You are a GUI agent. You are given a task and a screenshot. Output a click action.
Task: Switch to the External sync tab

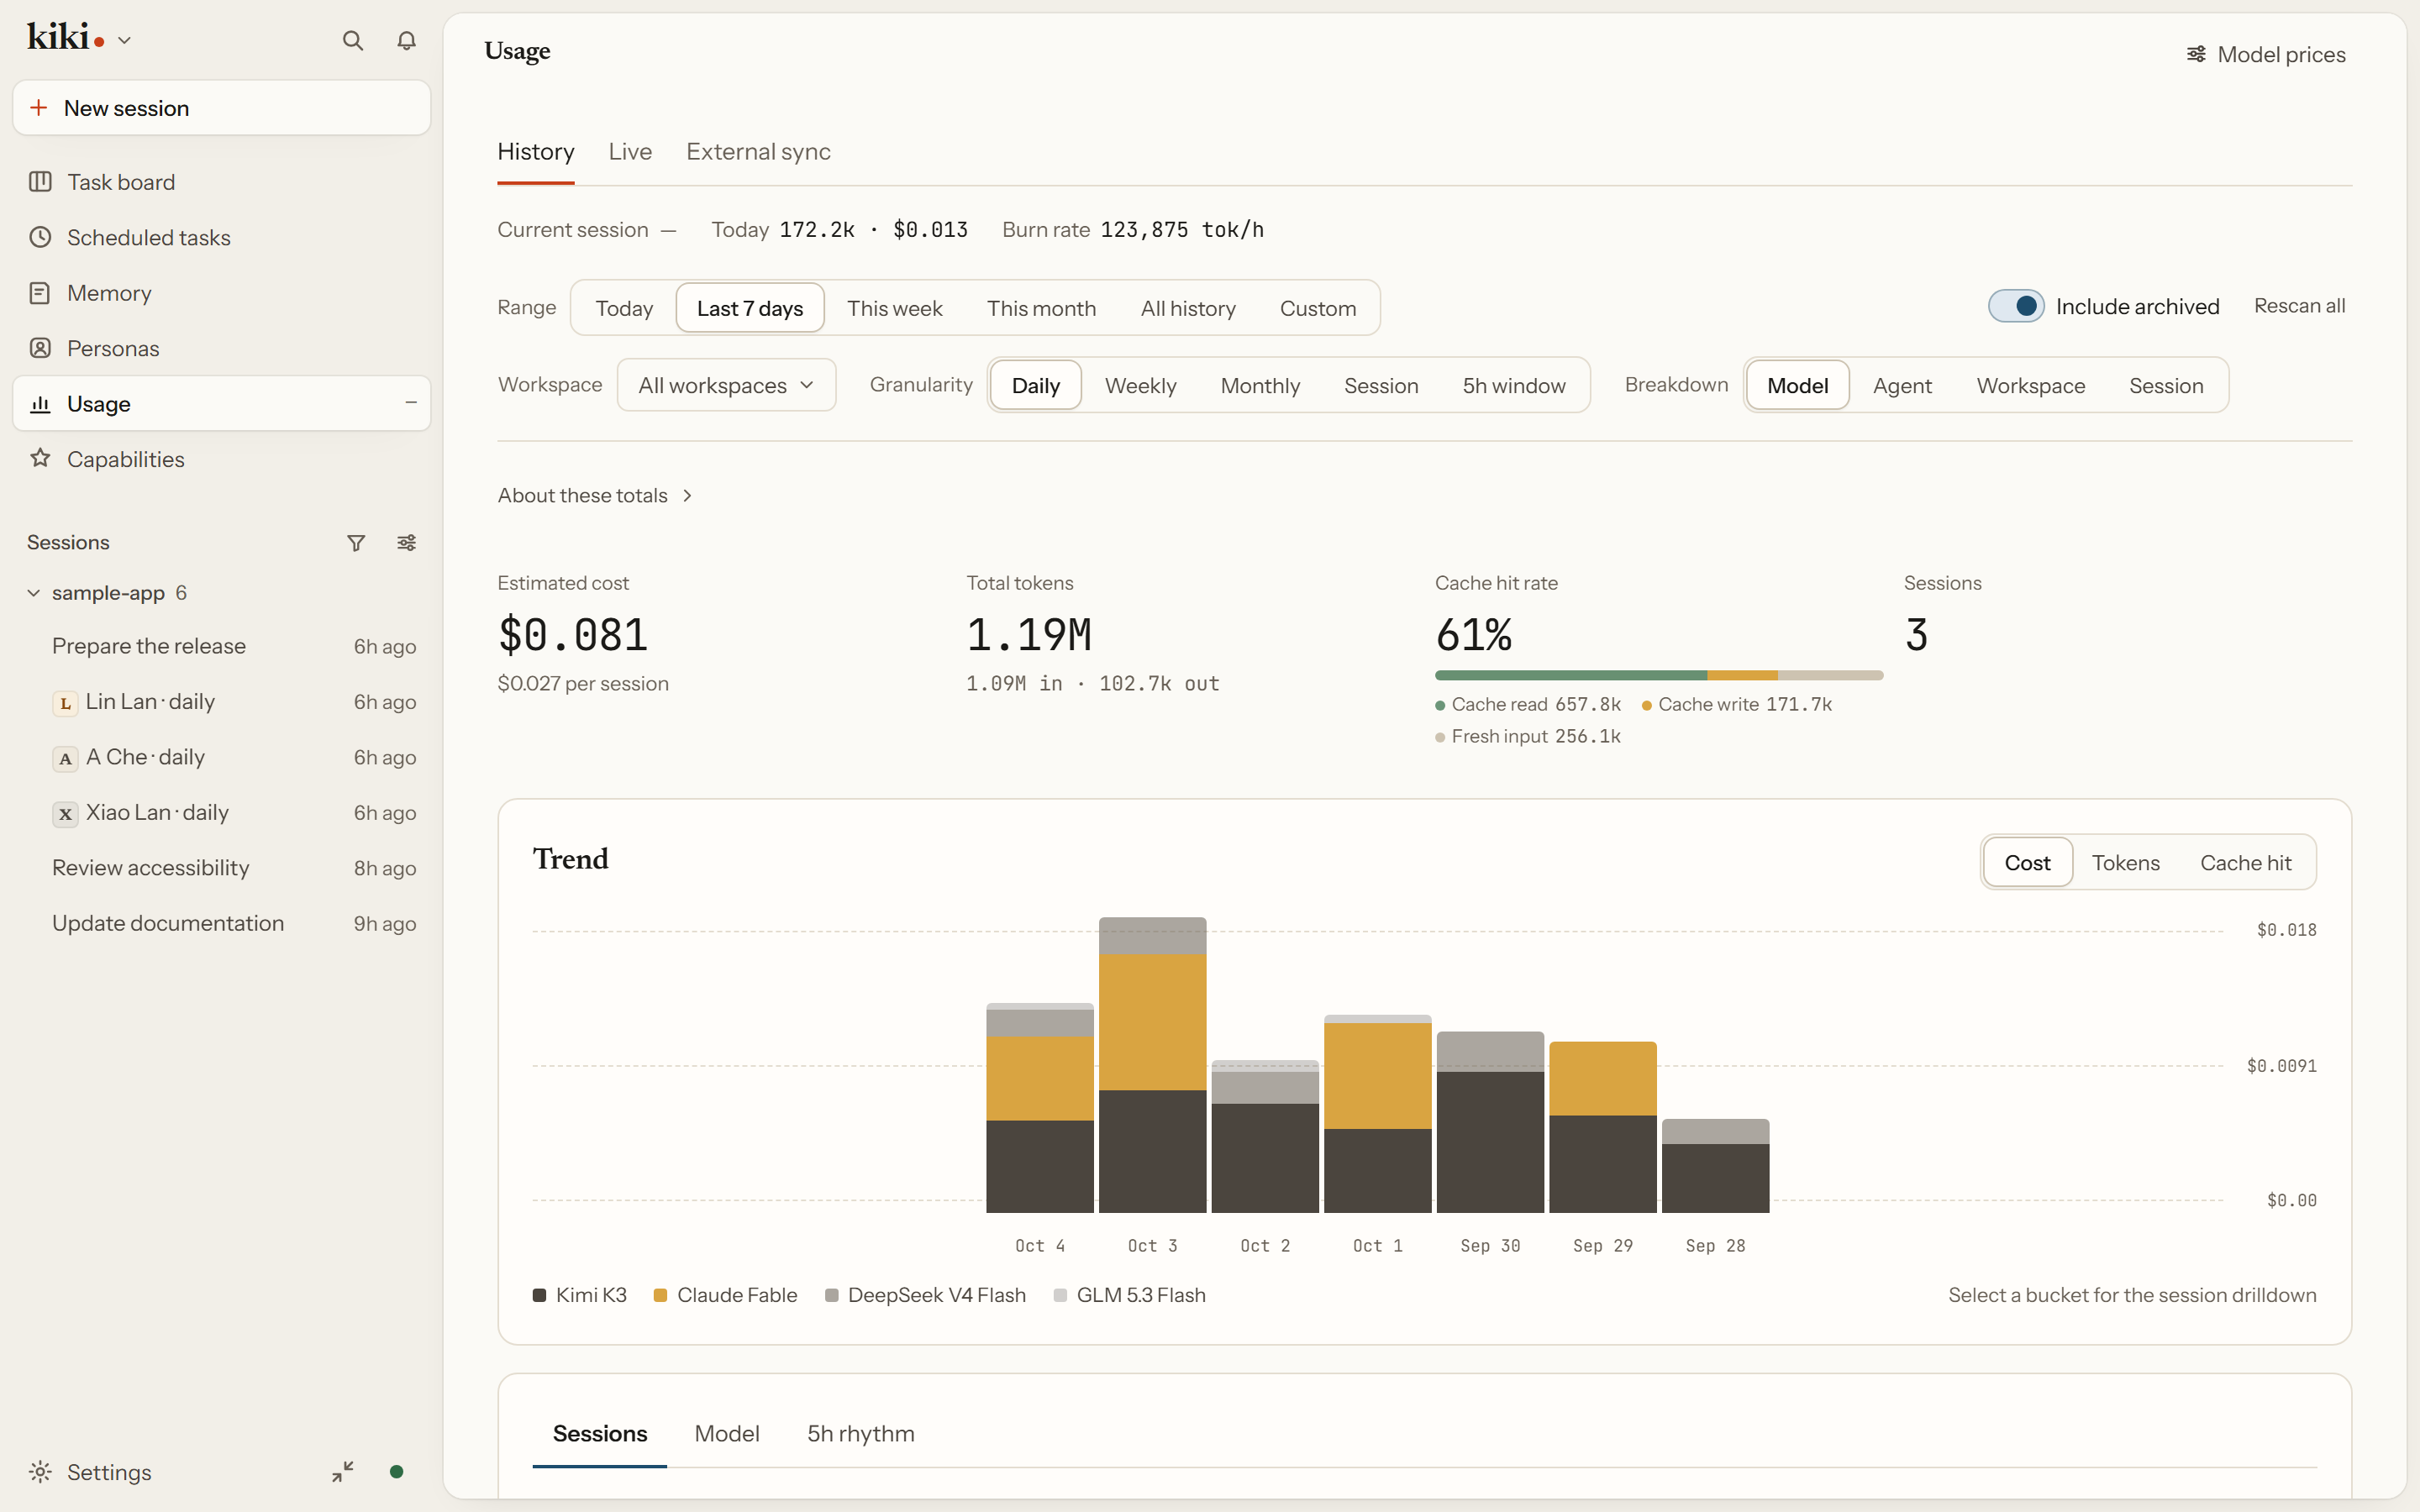(x=758, y=152)
